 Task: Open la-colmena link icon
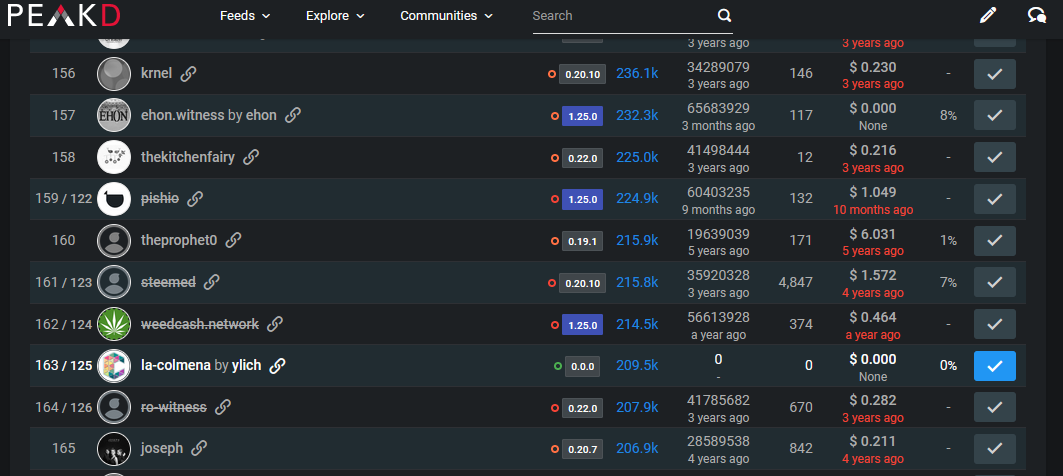(x=277, y=366)
